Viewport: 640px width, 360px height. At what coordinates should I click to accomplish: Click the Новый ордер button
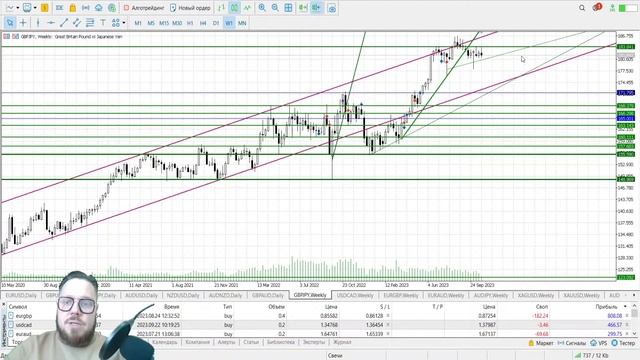pos(190,8)
